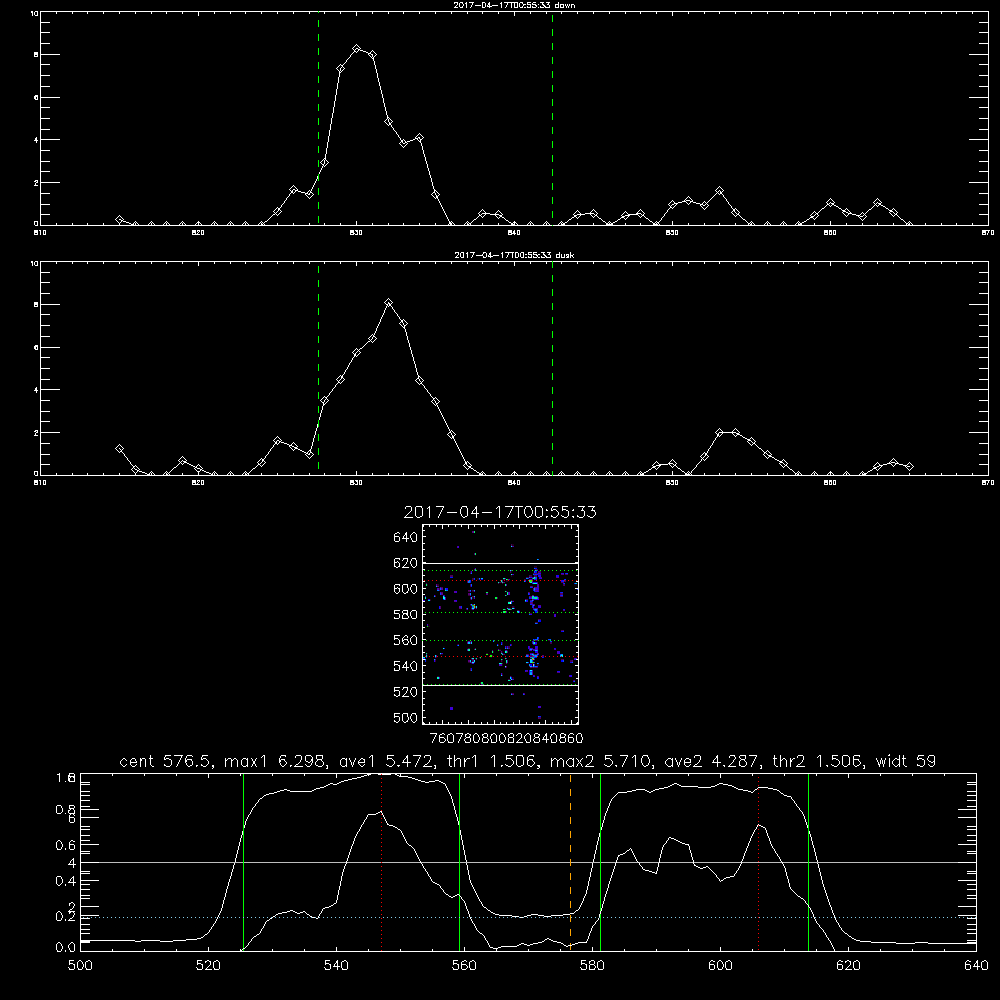The width and height of the screenshot is (1000, 1000).
Task: Click upper red dotted line in image panel
Action: click(501, 580)
